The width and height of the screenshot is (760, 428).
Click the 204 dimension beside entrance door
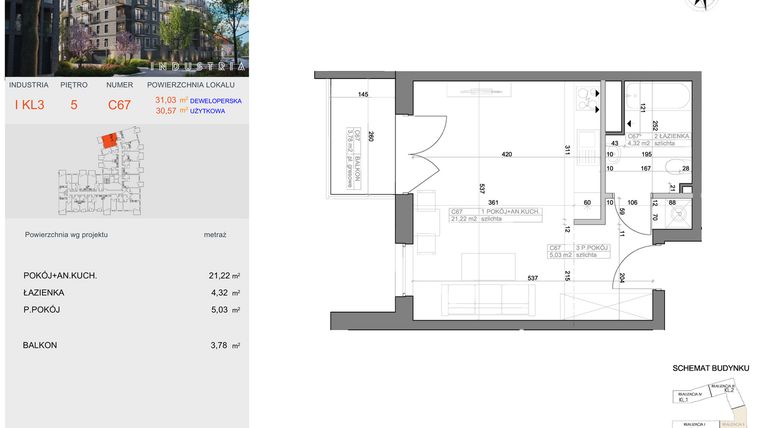point(622,277)
